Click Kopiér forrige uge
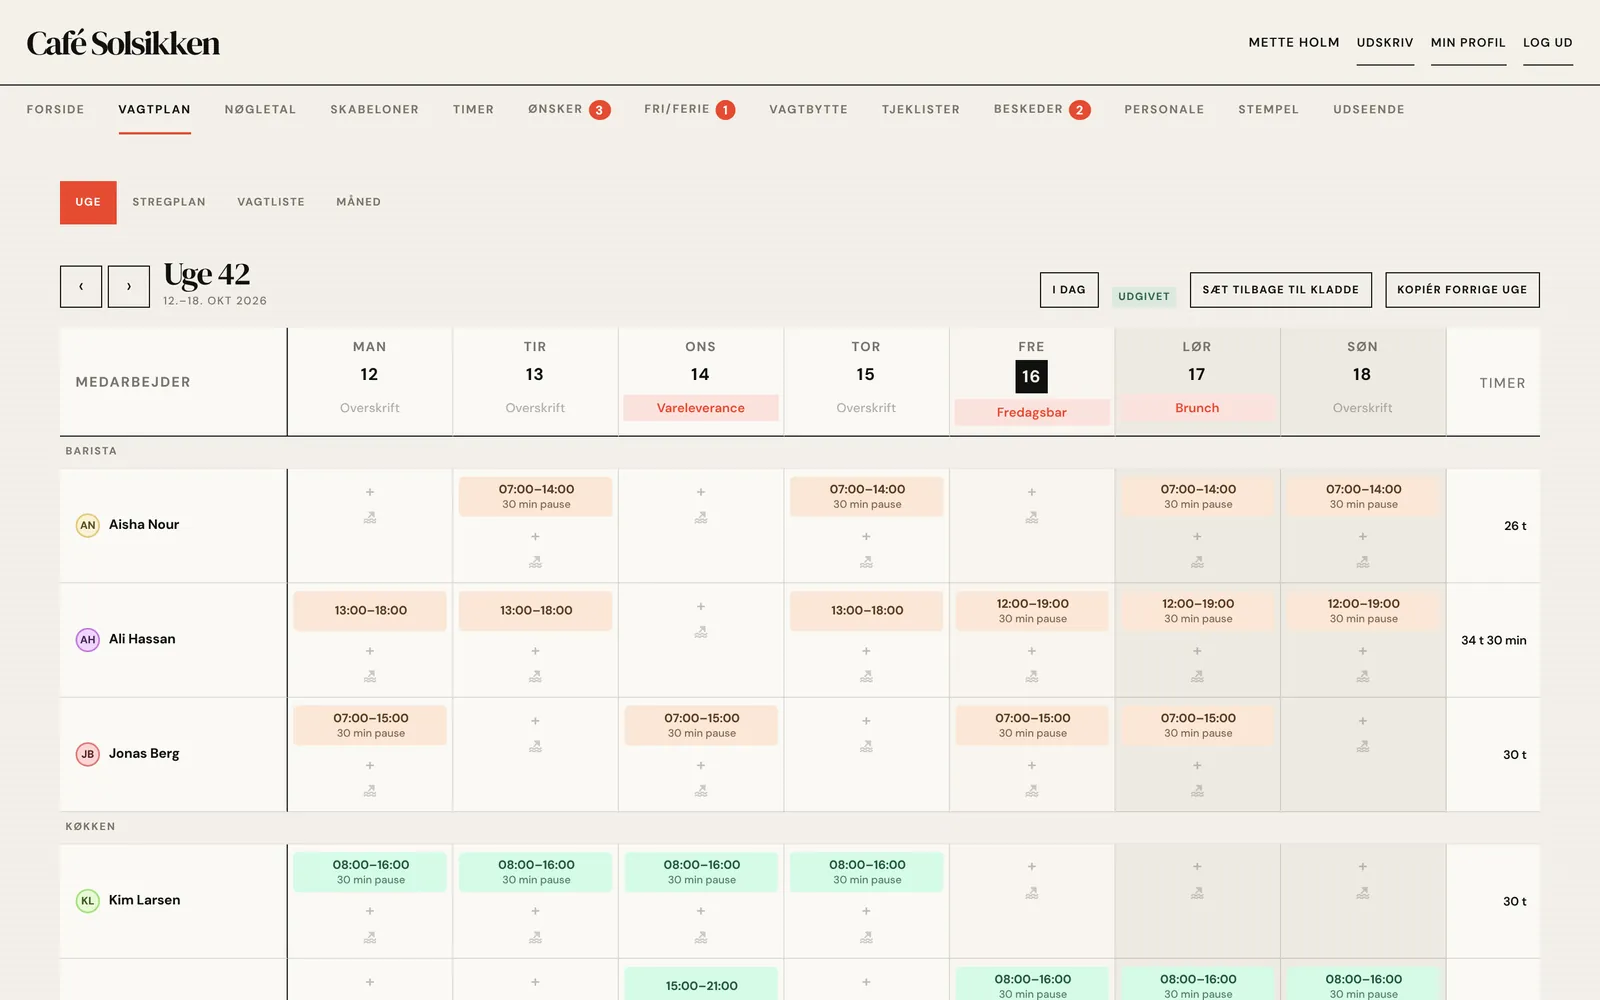 pyautogui.click(x=1462, y=290)
